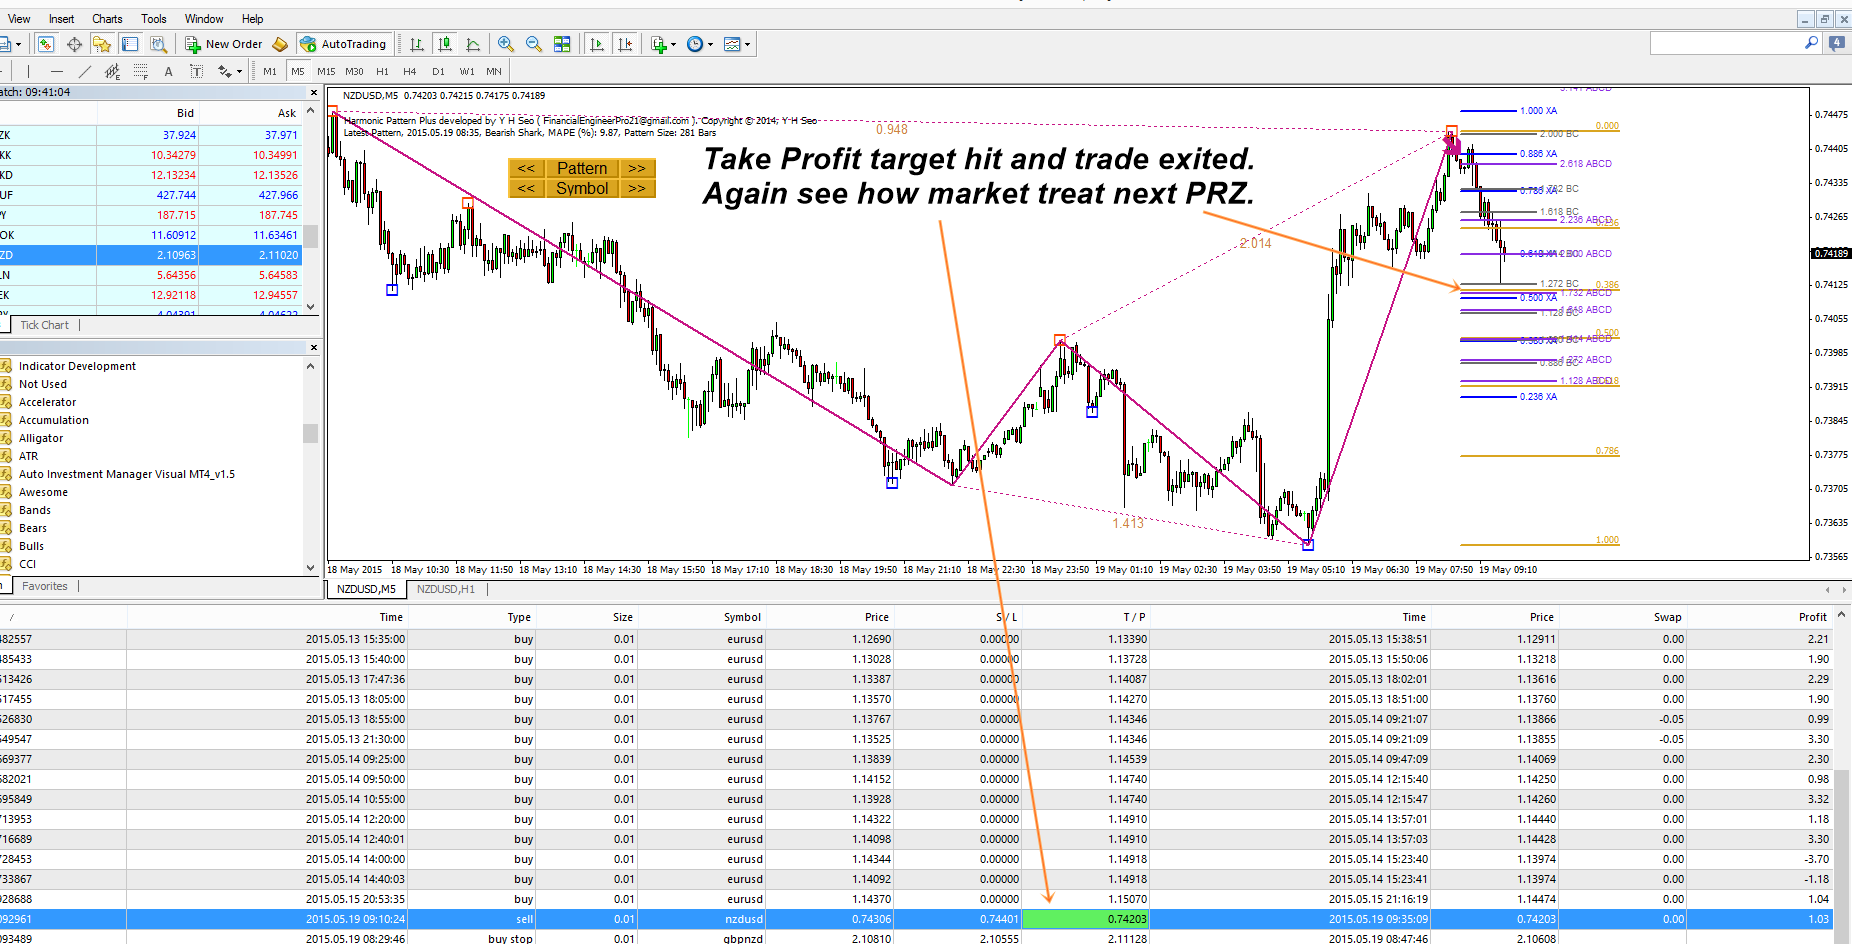Select the text label tool
This screenshot has height=944, width=1852.
coord(196,71)
